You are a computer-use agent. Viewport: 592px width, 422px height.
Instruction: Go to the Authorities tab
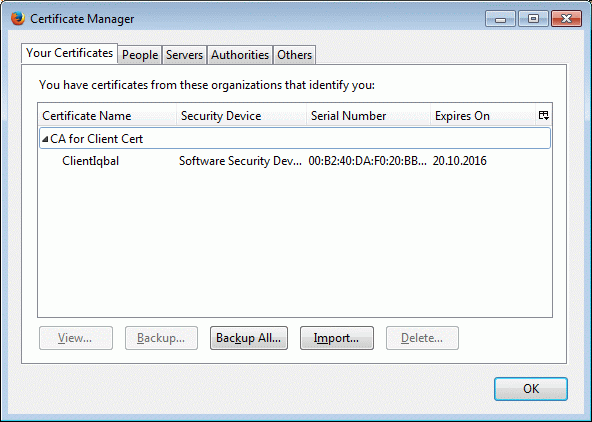point(240,55)
